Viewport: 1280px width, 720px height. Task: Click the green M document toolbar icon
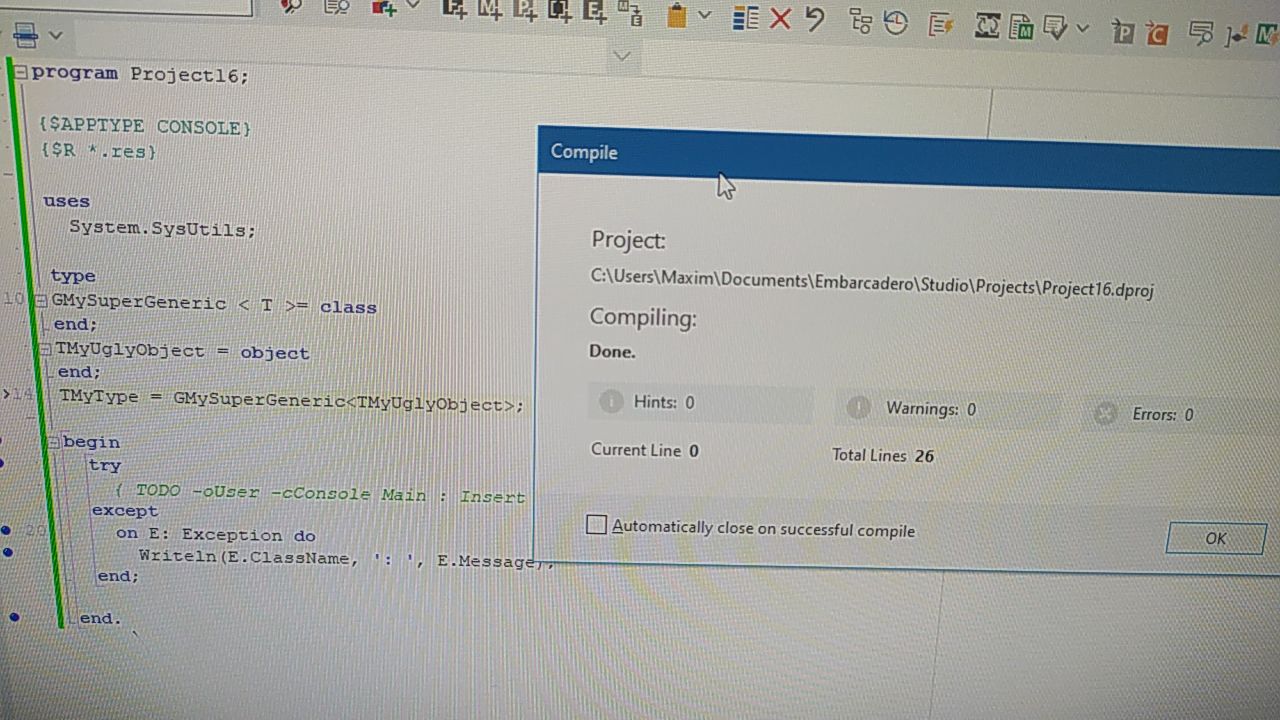pos(1021,27)
